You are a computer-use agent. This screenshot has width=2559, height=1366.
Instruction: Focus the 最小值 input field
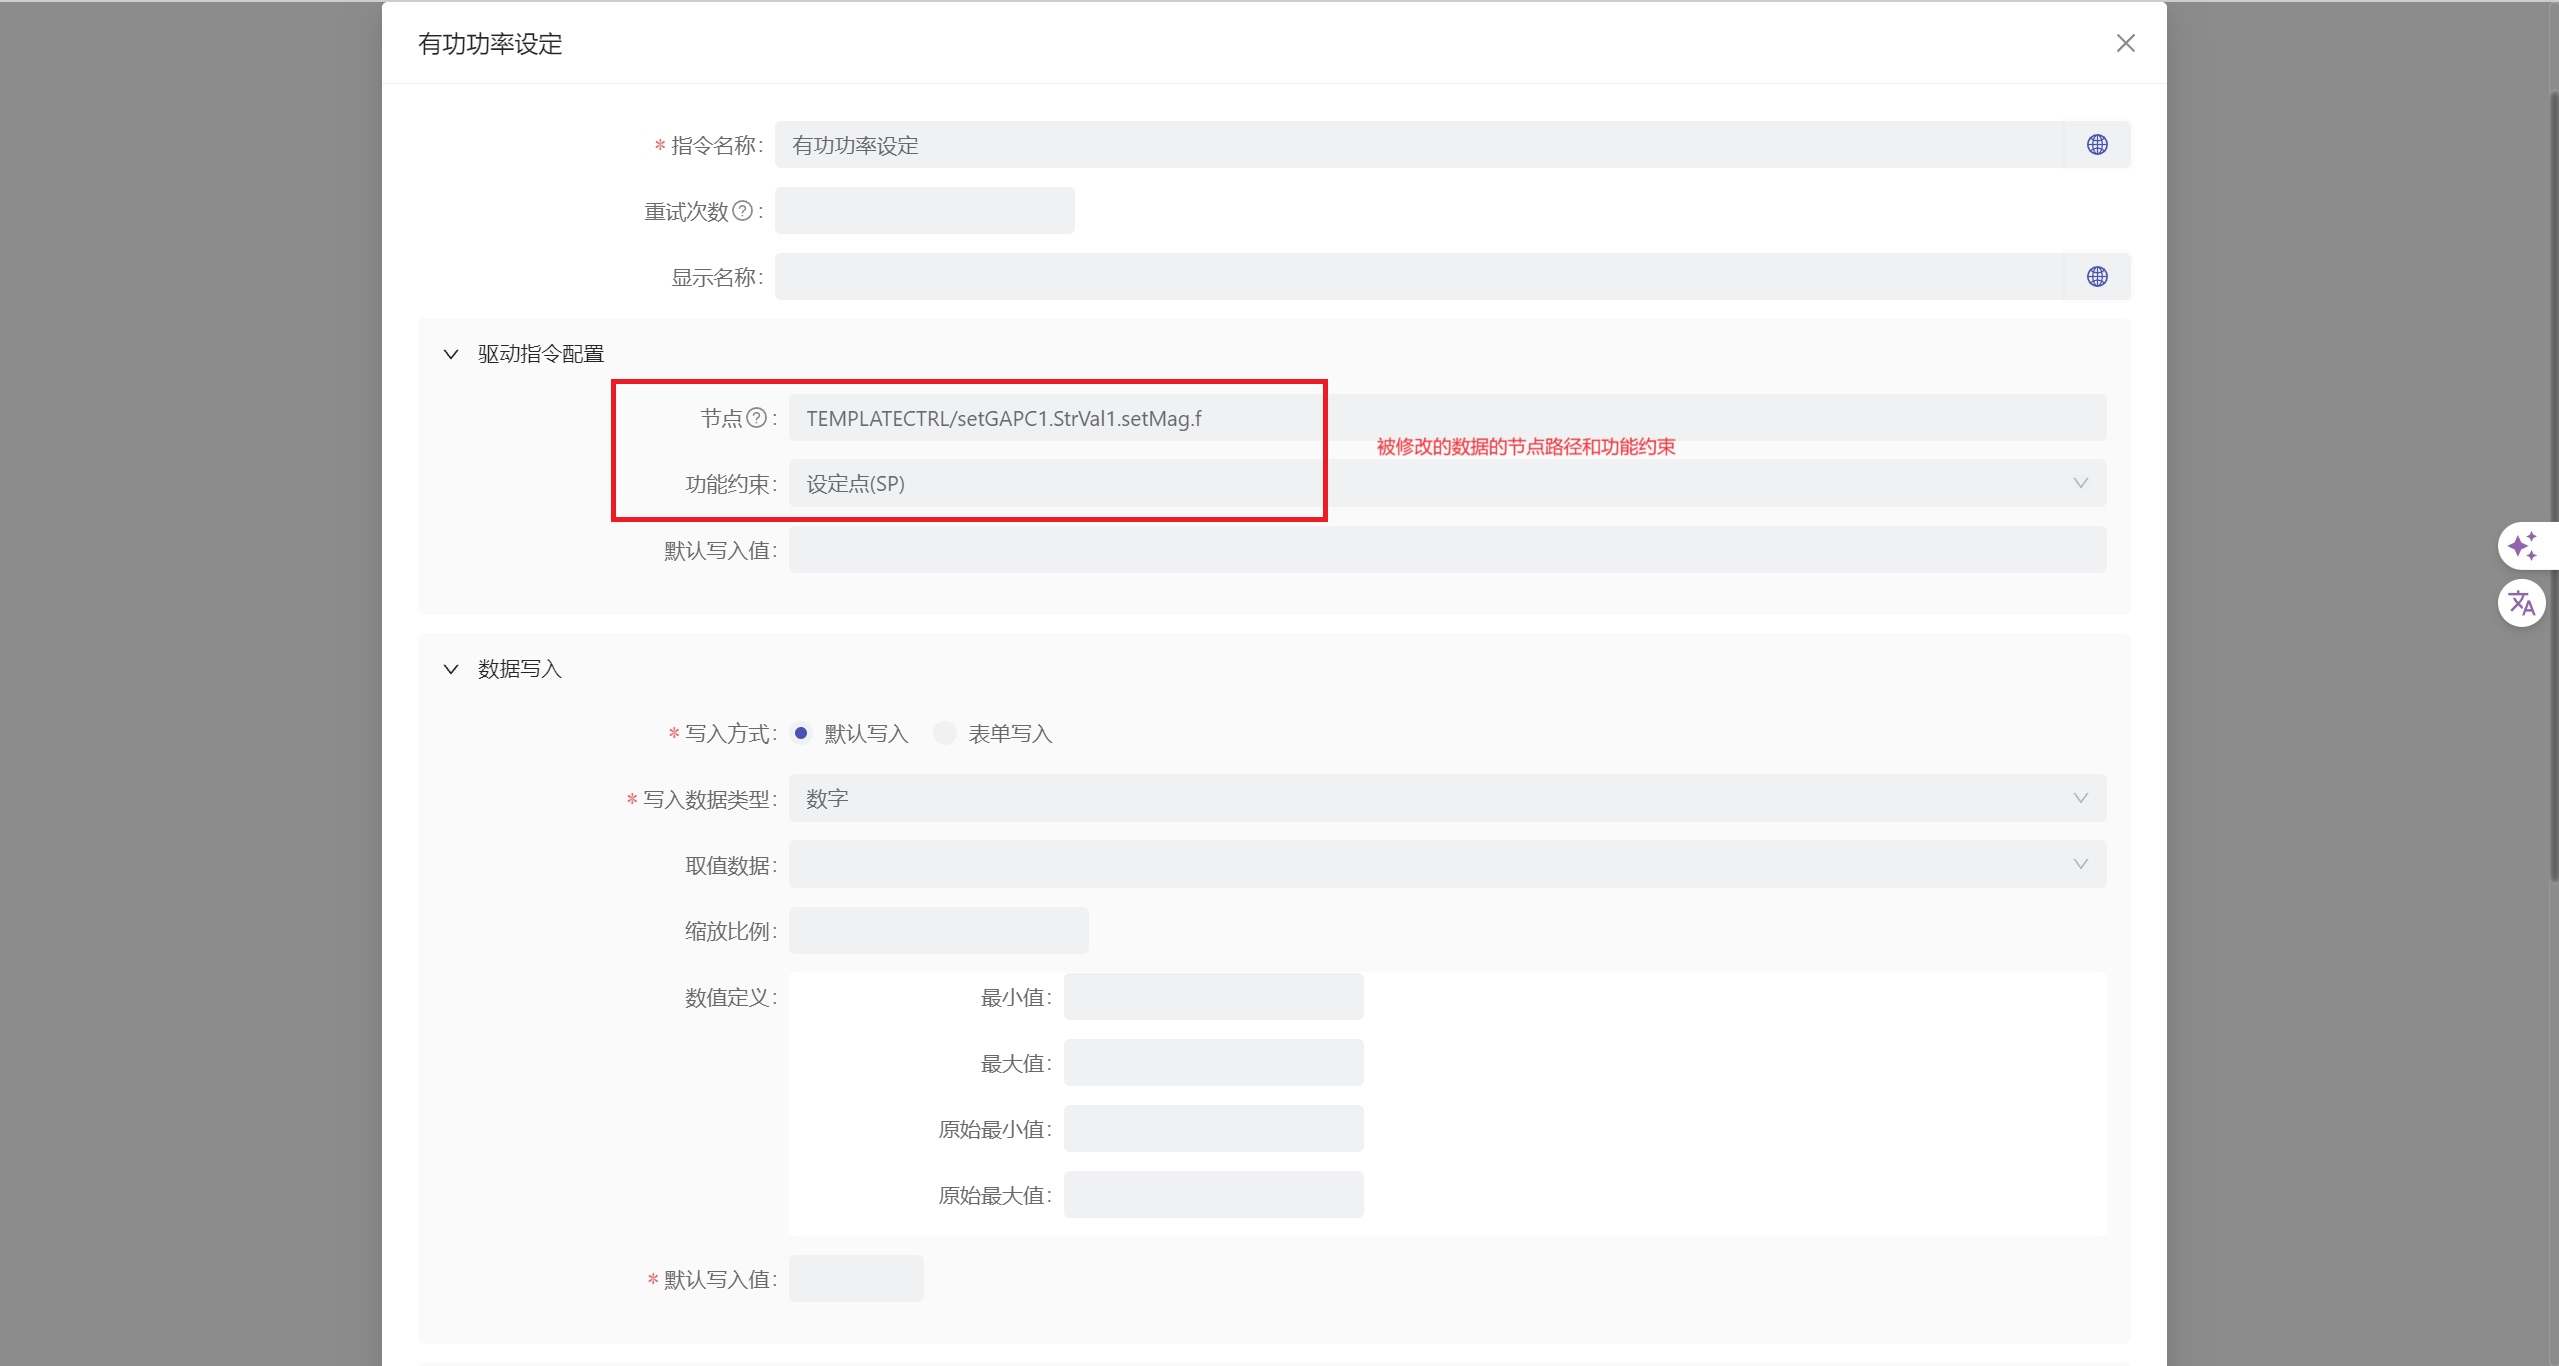tap(1214, 997)
